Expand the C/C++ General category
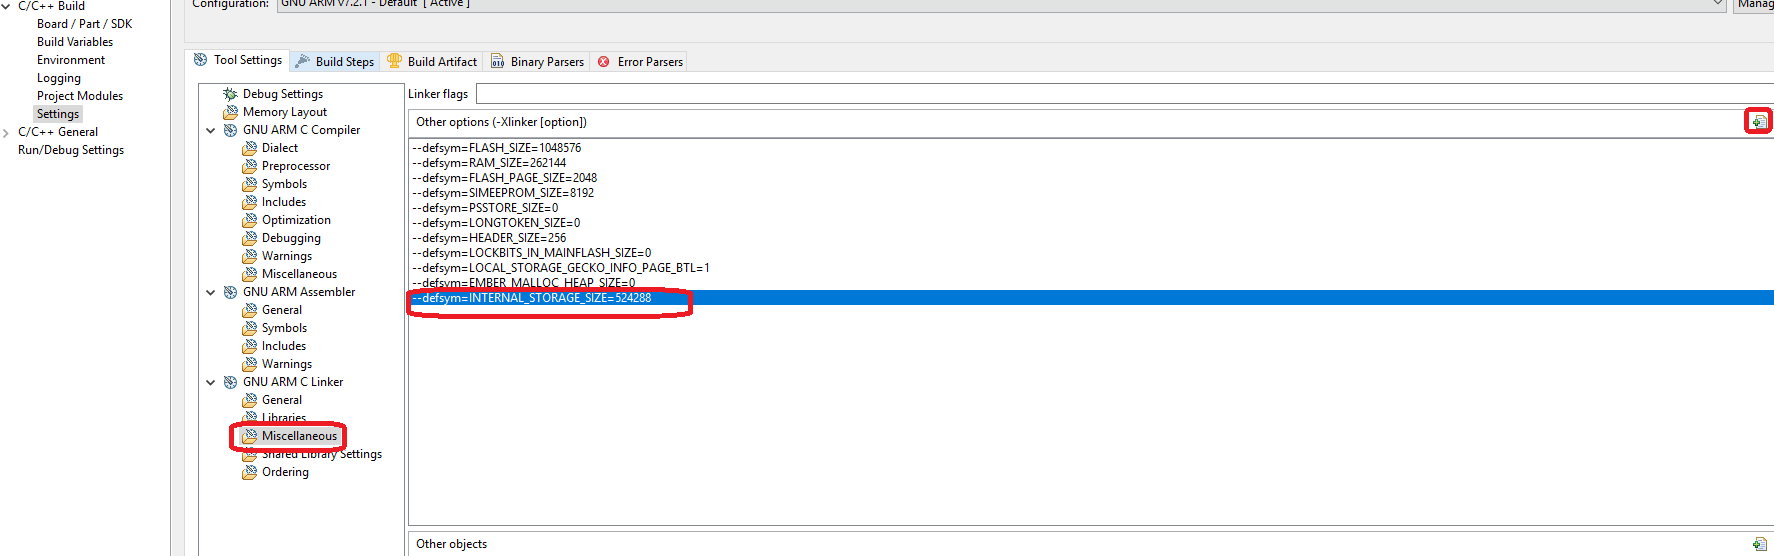The height and width of the screenshot is (556, 1774). (6, 132)
